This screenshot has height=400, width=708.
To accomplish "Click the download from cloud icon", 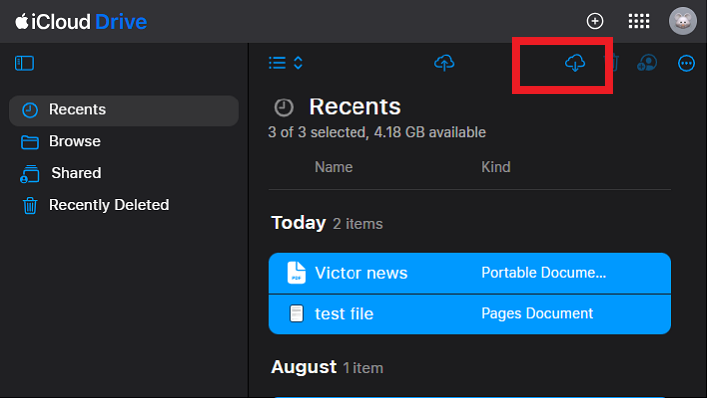I will click(x=574, y=63).
